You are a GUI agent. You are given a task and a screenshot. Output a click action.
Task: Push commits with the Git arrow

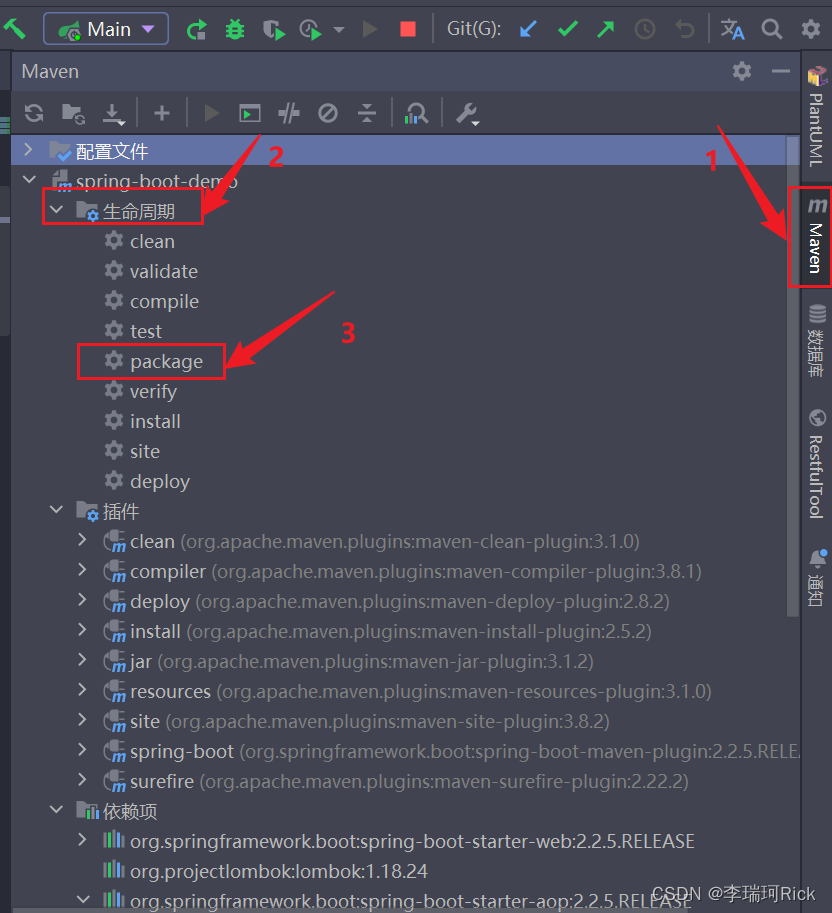(606, 29)
